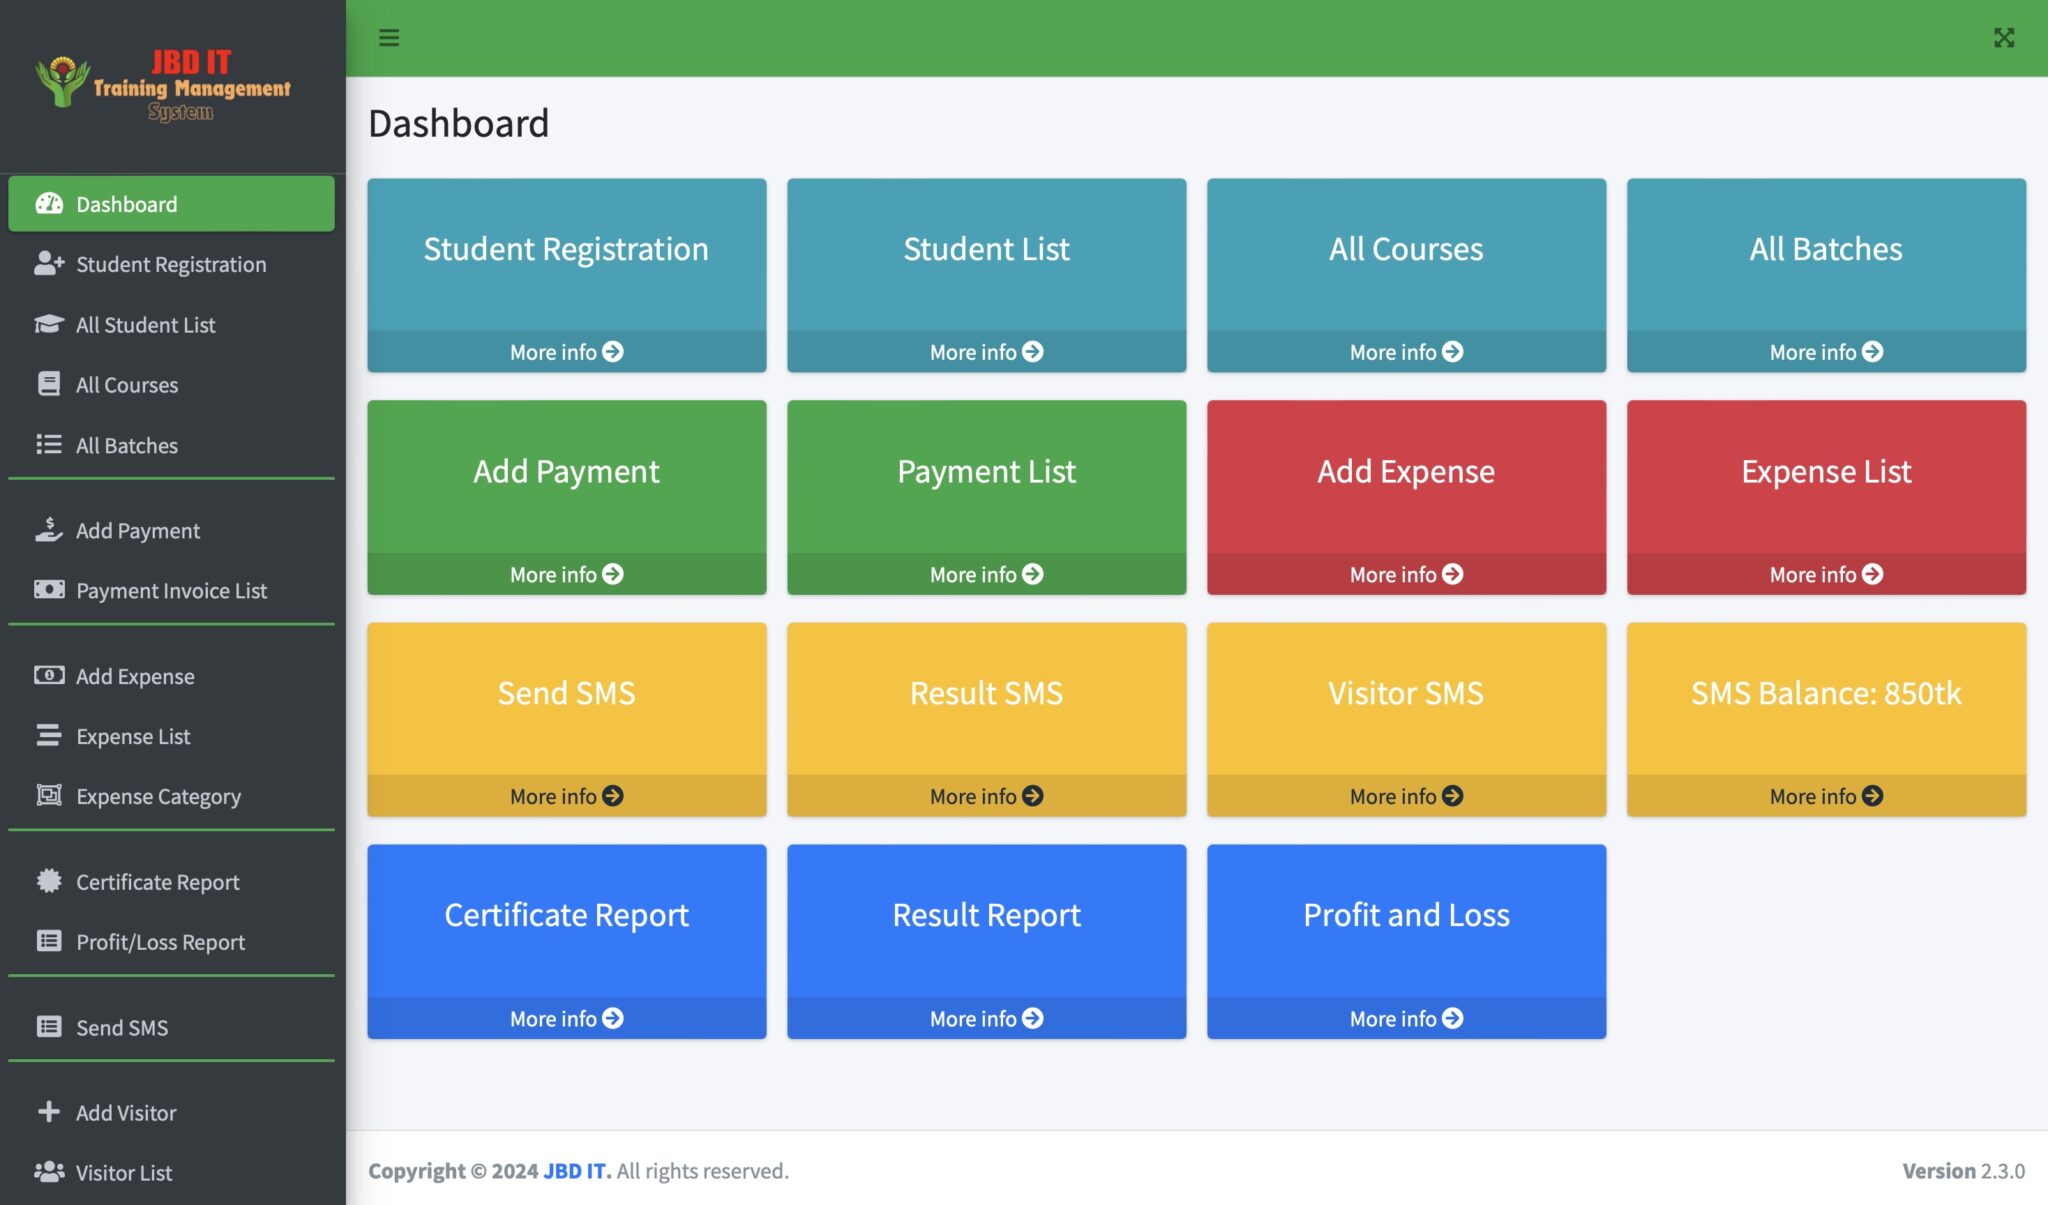Click the Visitor List people icon
Screen dimensions: 2048x1205
pos(48,1172)
